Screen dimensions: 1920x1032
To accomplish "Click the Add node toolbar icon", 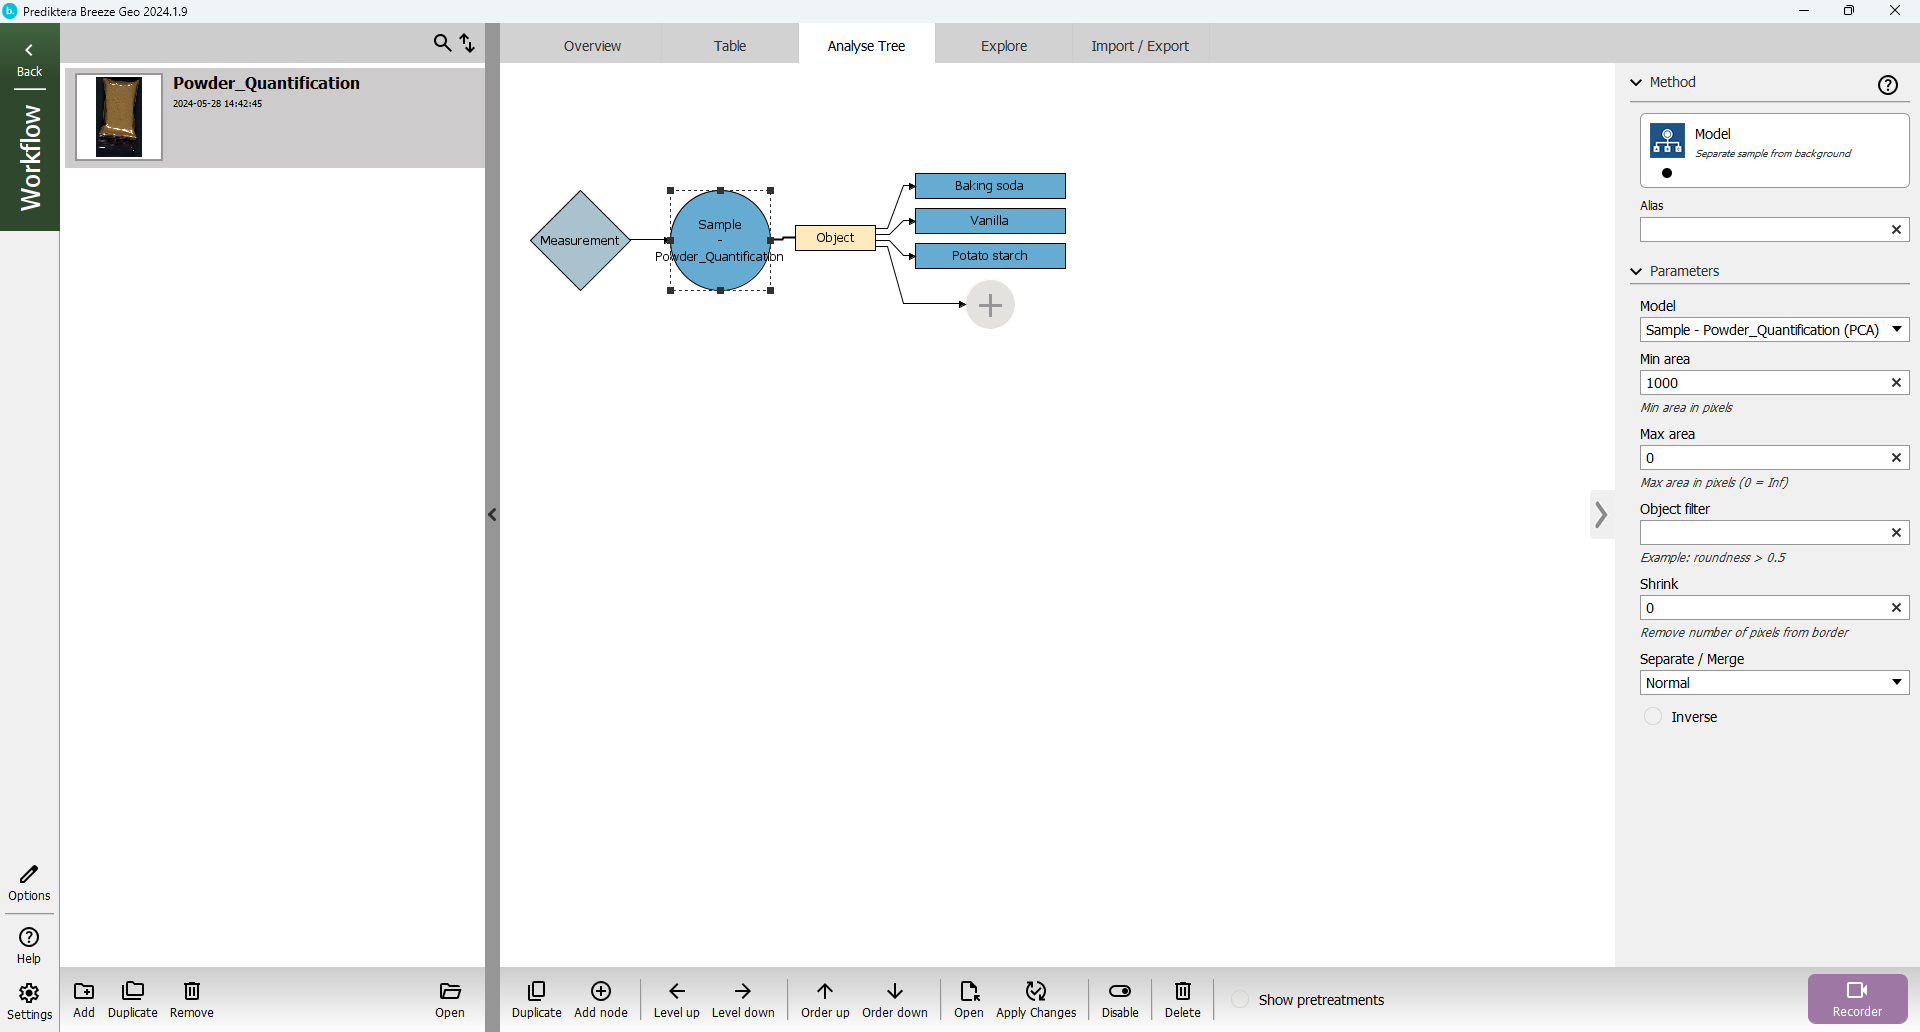I will click(x=600, y=999).
